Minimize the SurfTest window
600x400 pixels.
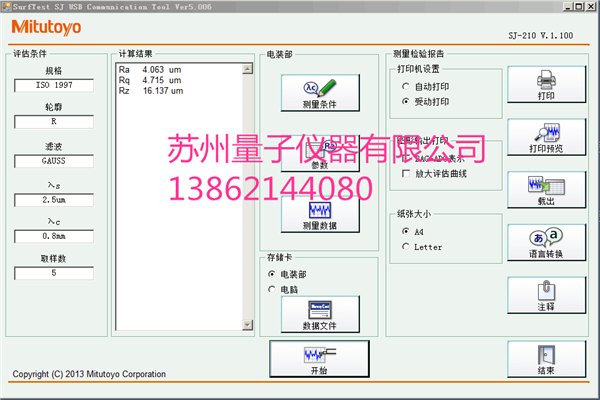pyautogui.click(x=568, y=7)
